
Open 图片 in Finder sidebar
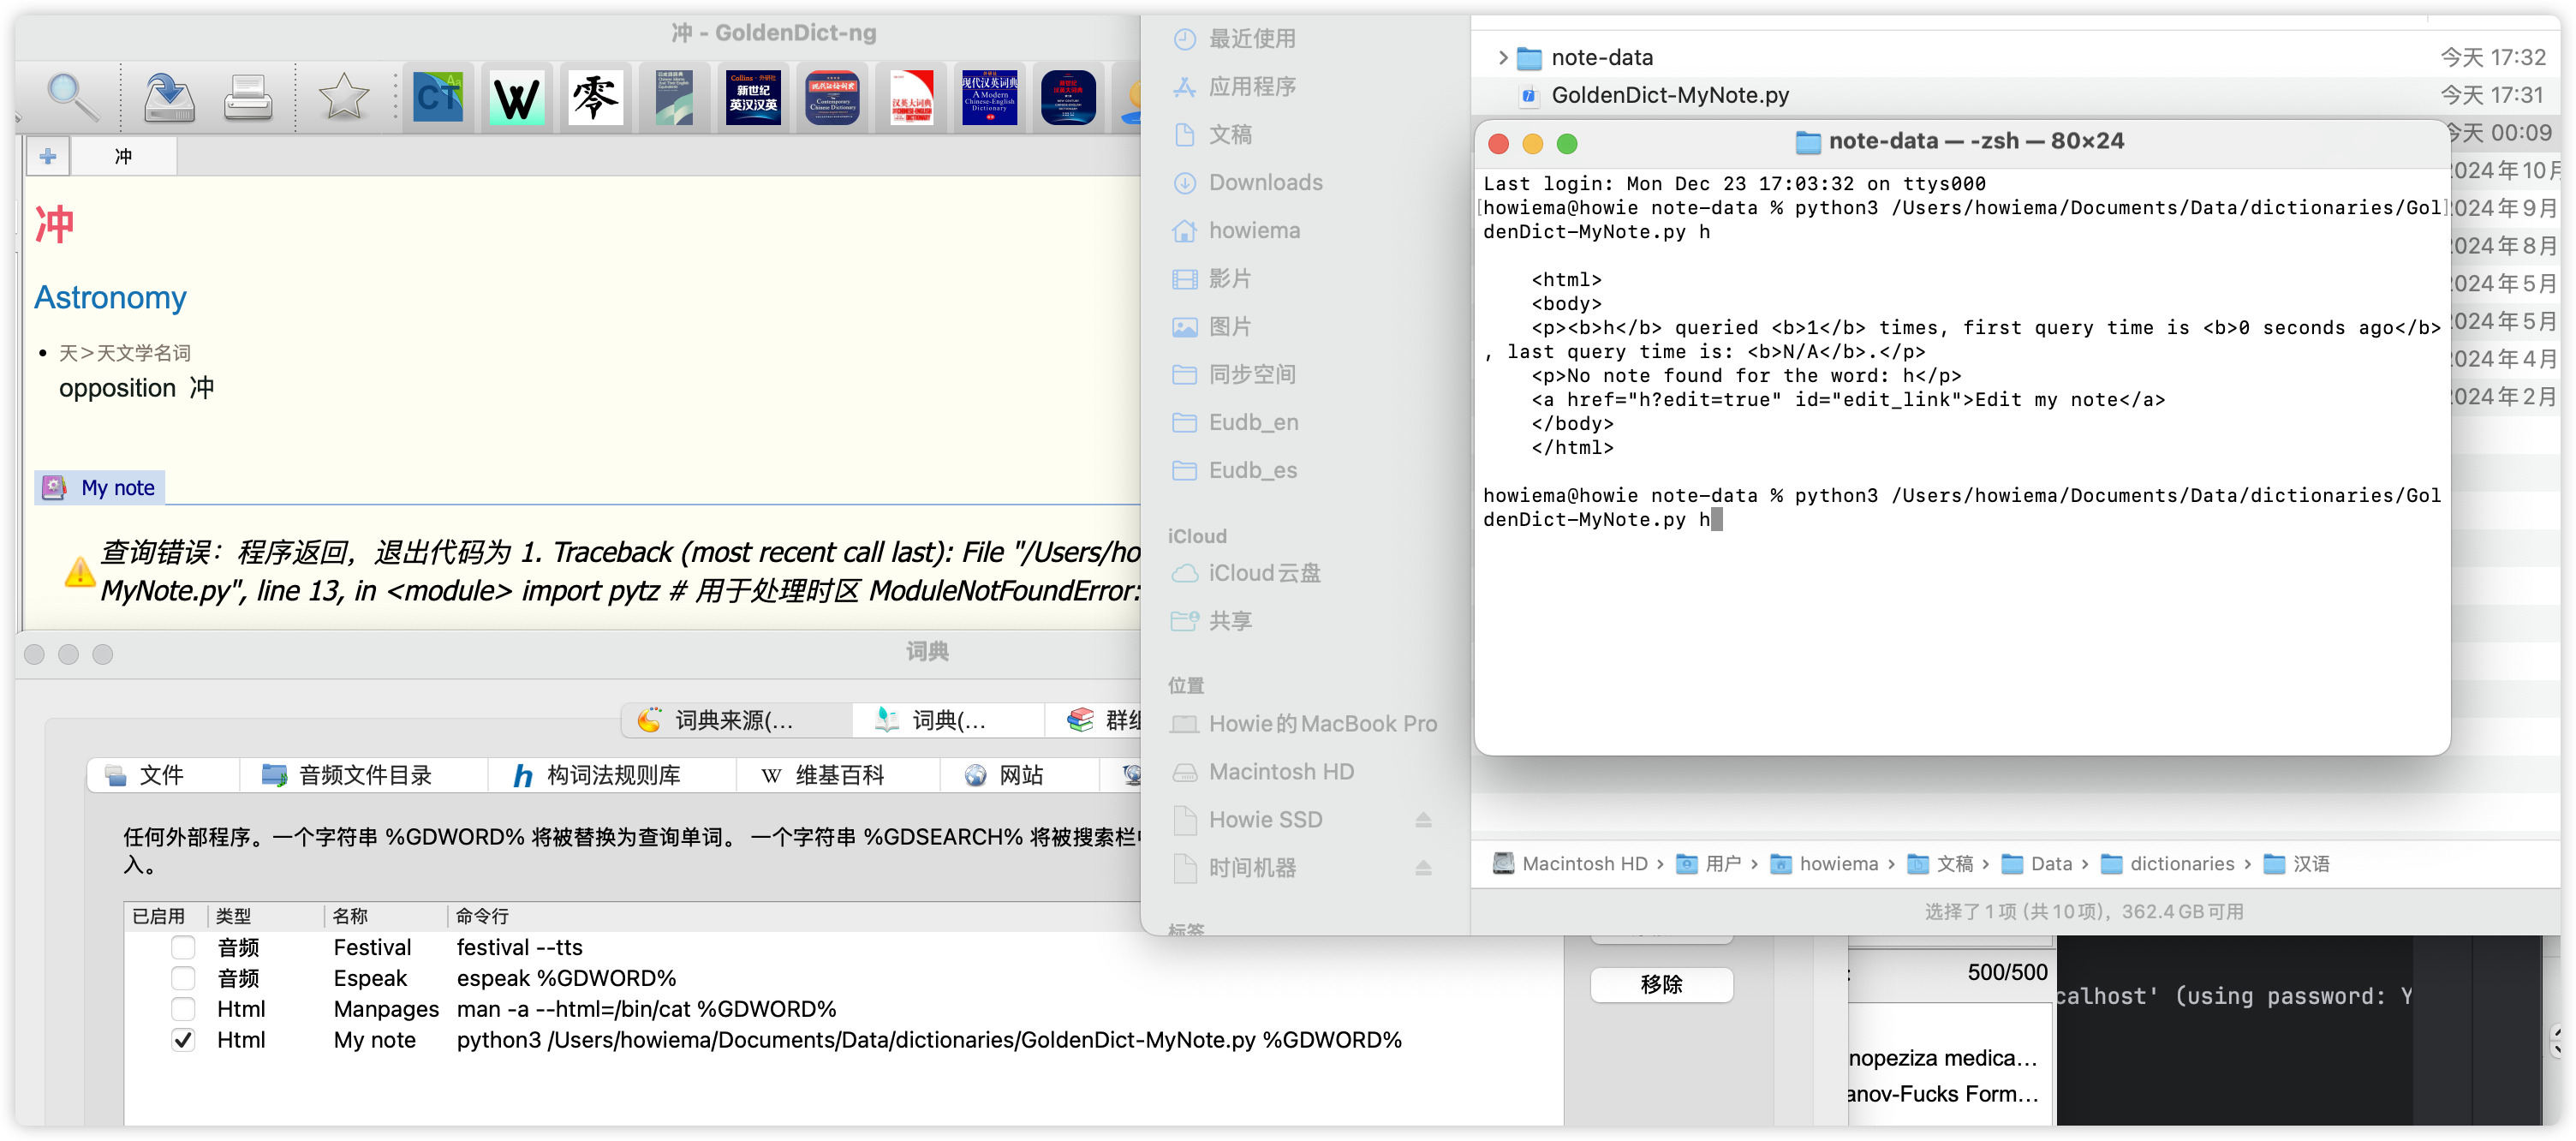(1229, 327)
